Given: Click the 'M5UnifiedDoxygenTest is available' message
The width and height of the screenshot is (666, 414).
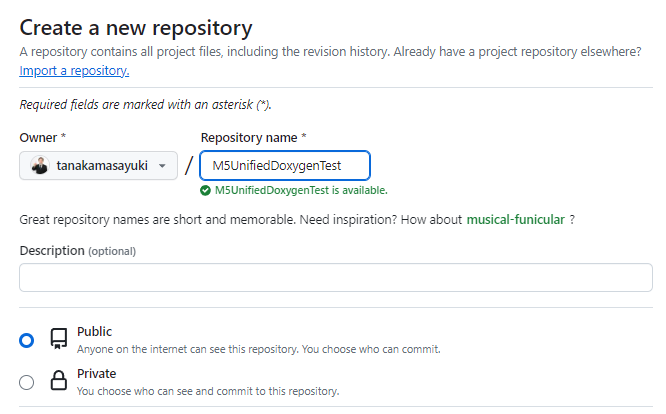Looking at the screenshot, I should (x=301, y=190).
